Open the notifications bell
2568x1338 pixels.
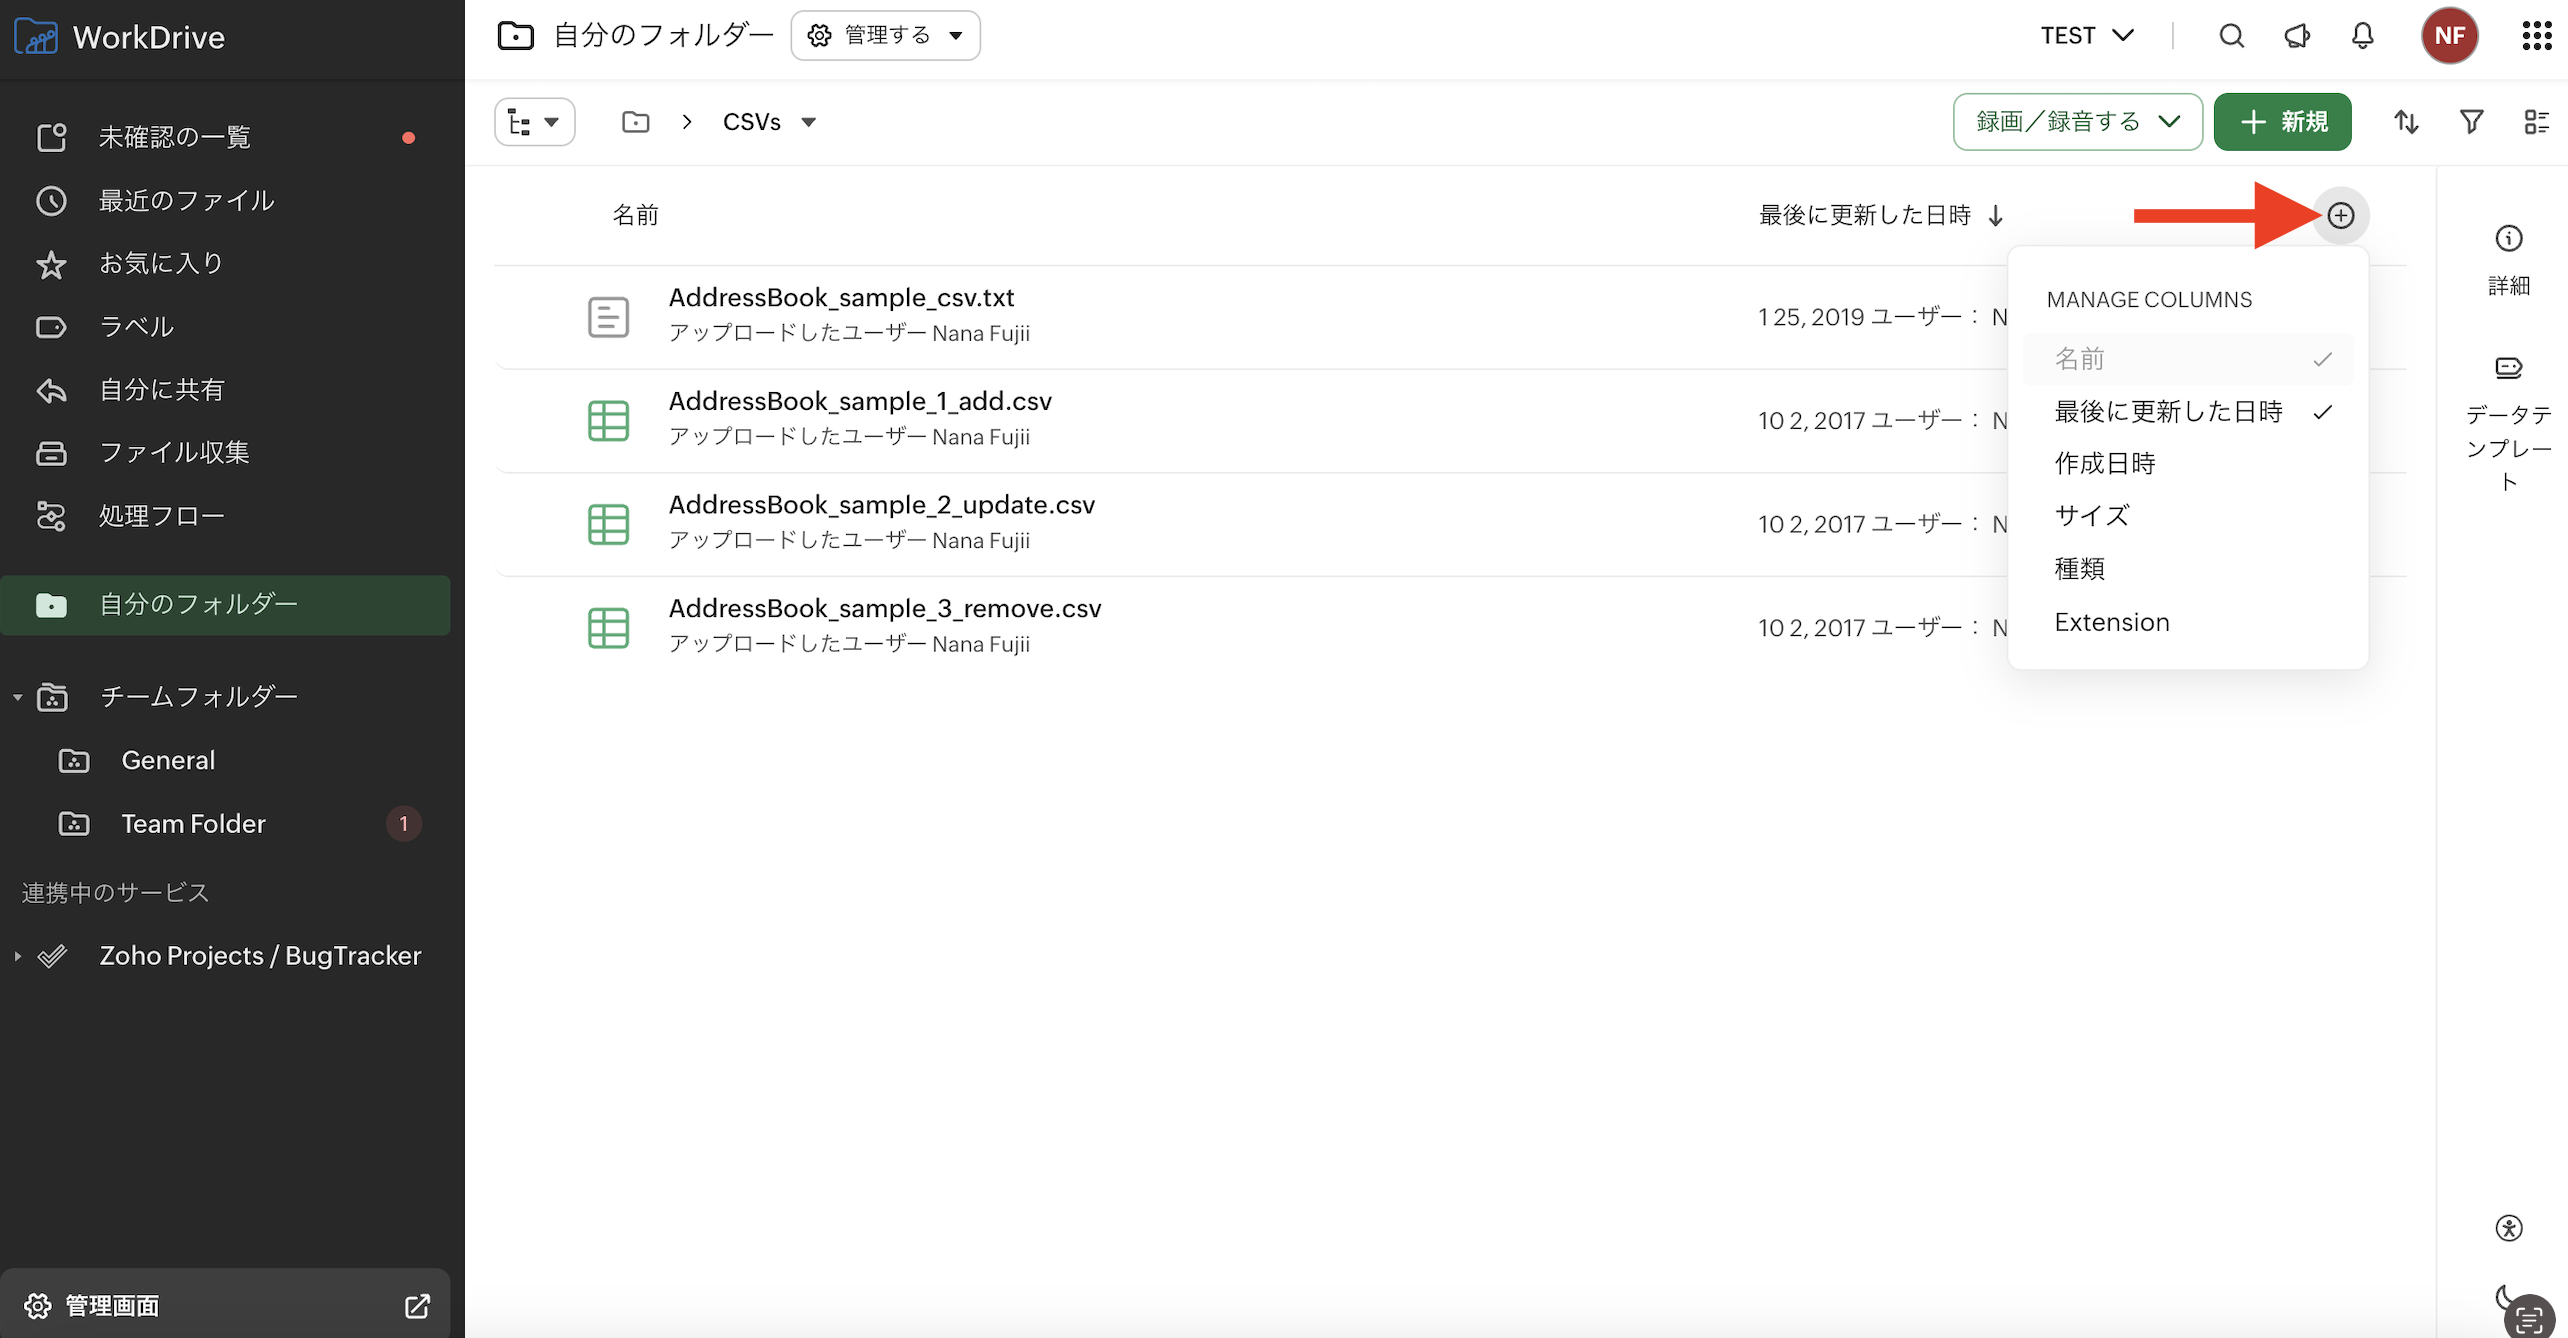(2362, 36)
